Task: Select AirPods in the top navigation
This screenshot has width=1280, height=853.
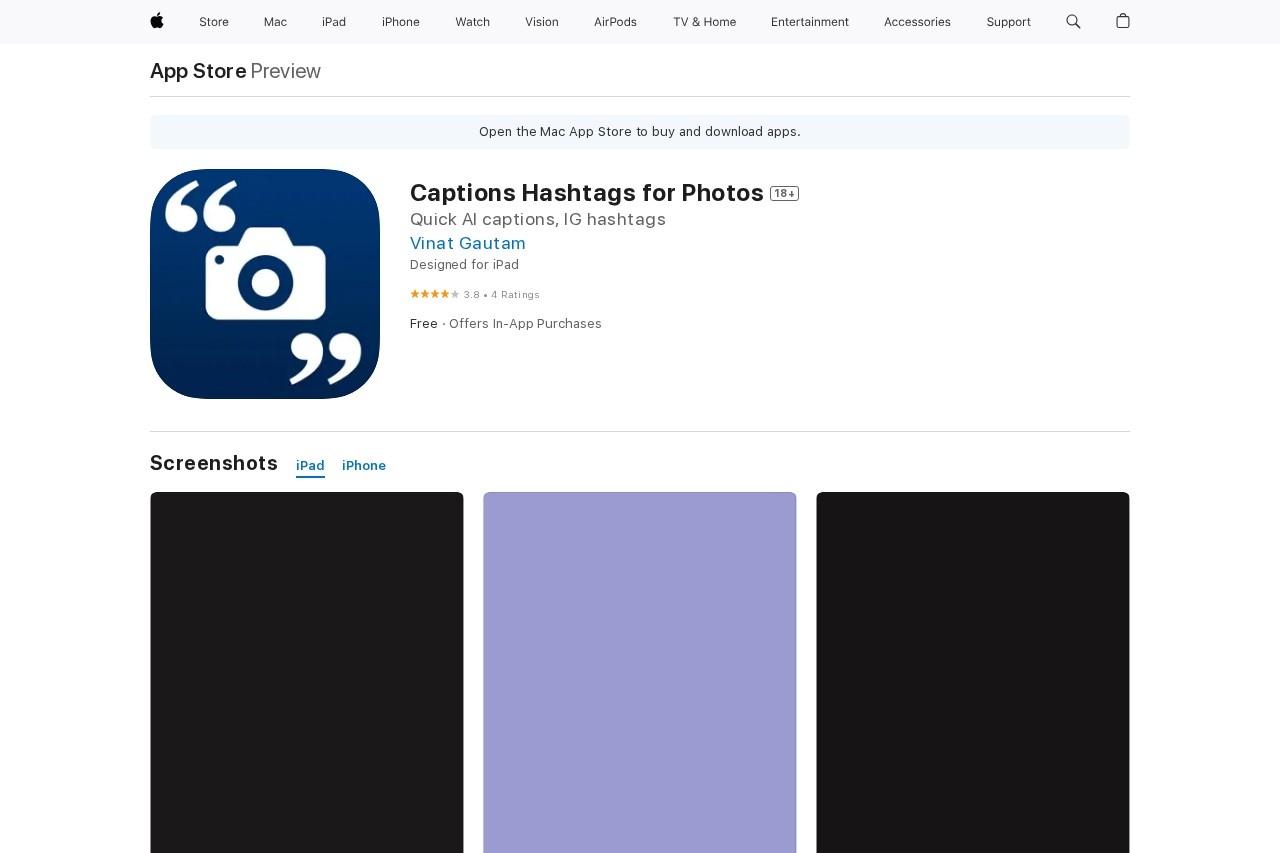Action: 615,22
